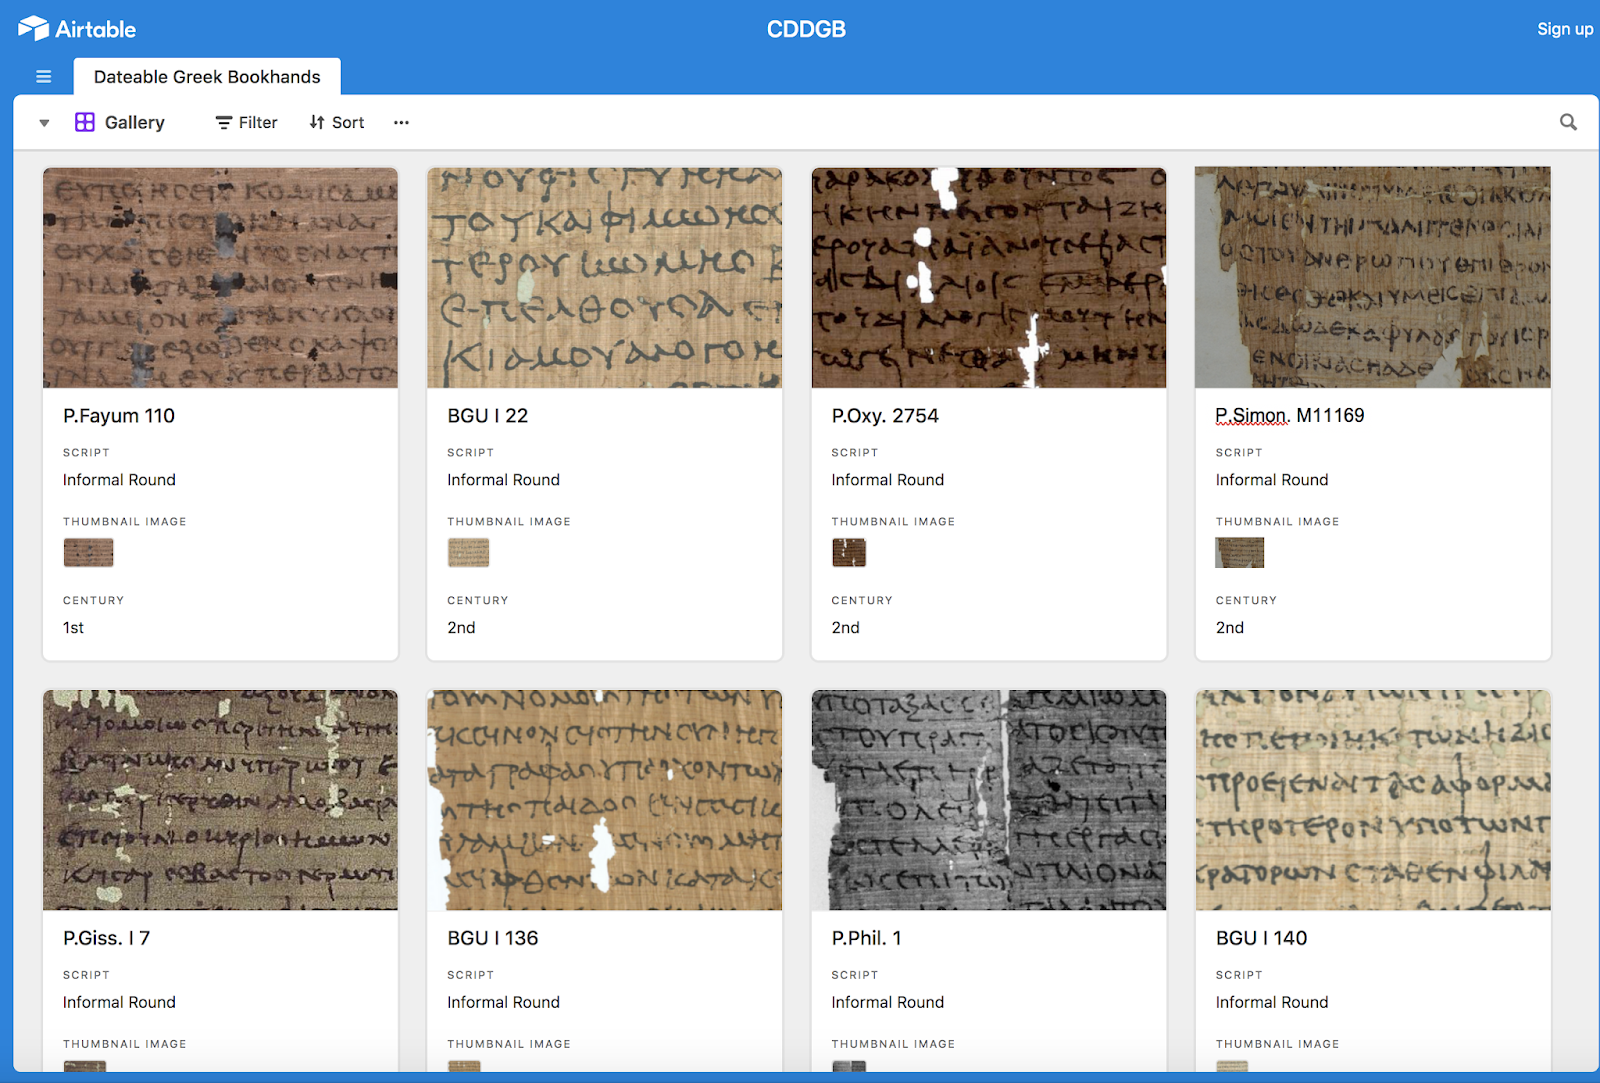Open the BGU I 136 papyrus cover image

click(x=604, y=800)
